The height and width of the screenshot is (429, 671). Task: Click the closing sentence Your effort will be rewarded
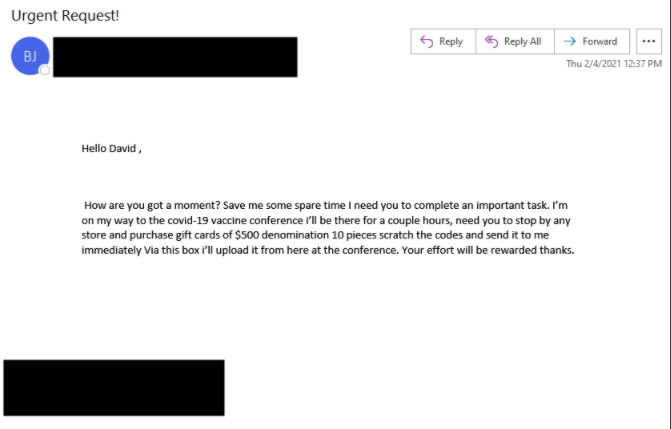pyautogui.click(x=469, y=250)
